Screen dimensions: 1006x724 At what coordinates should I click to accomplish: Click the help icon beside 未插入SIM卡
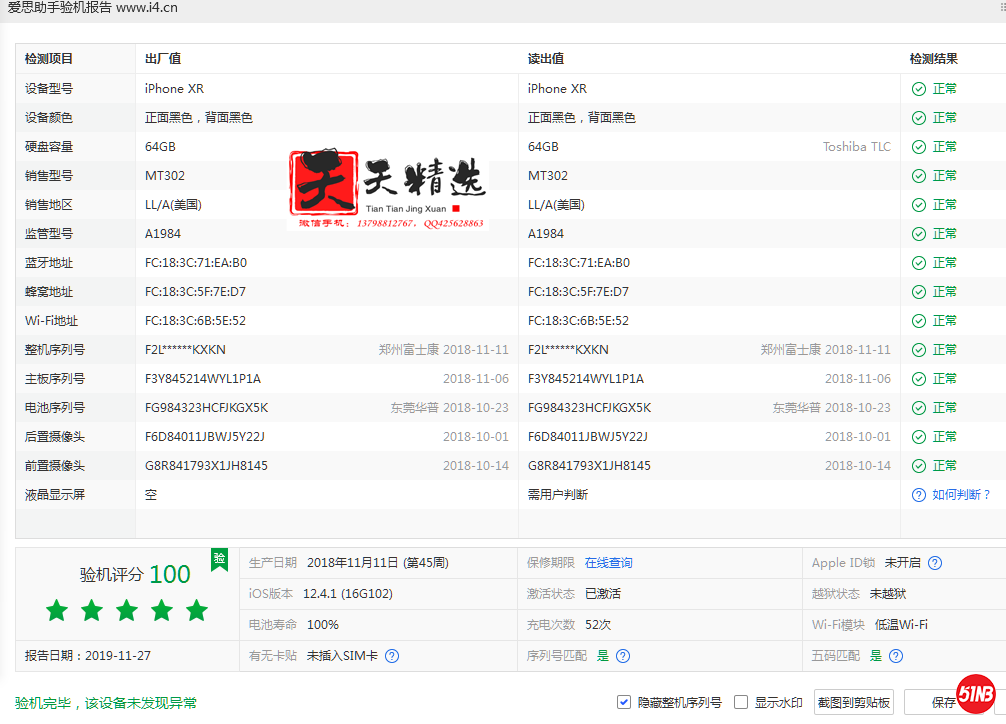point(392,656)
